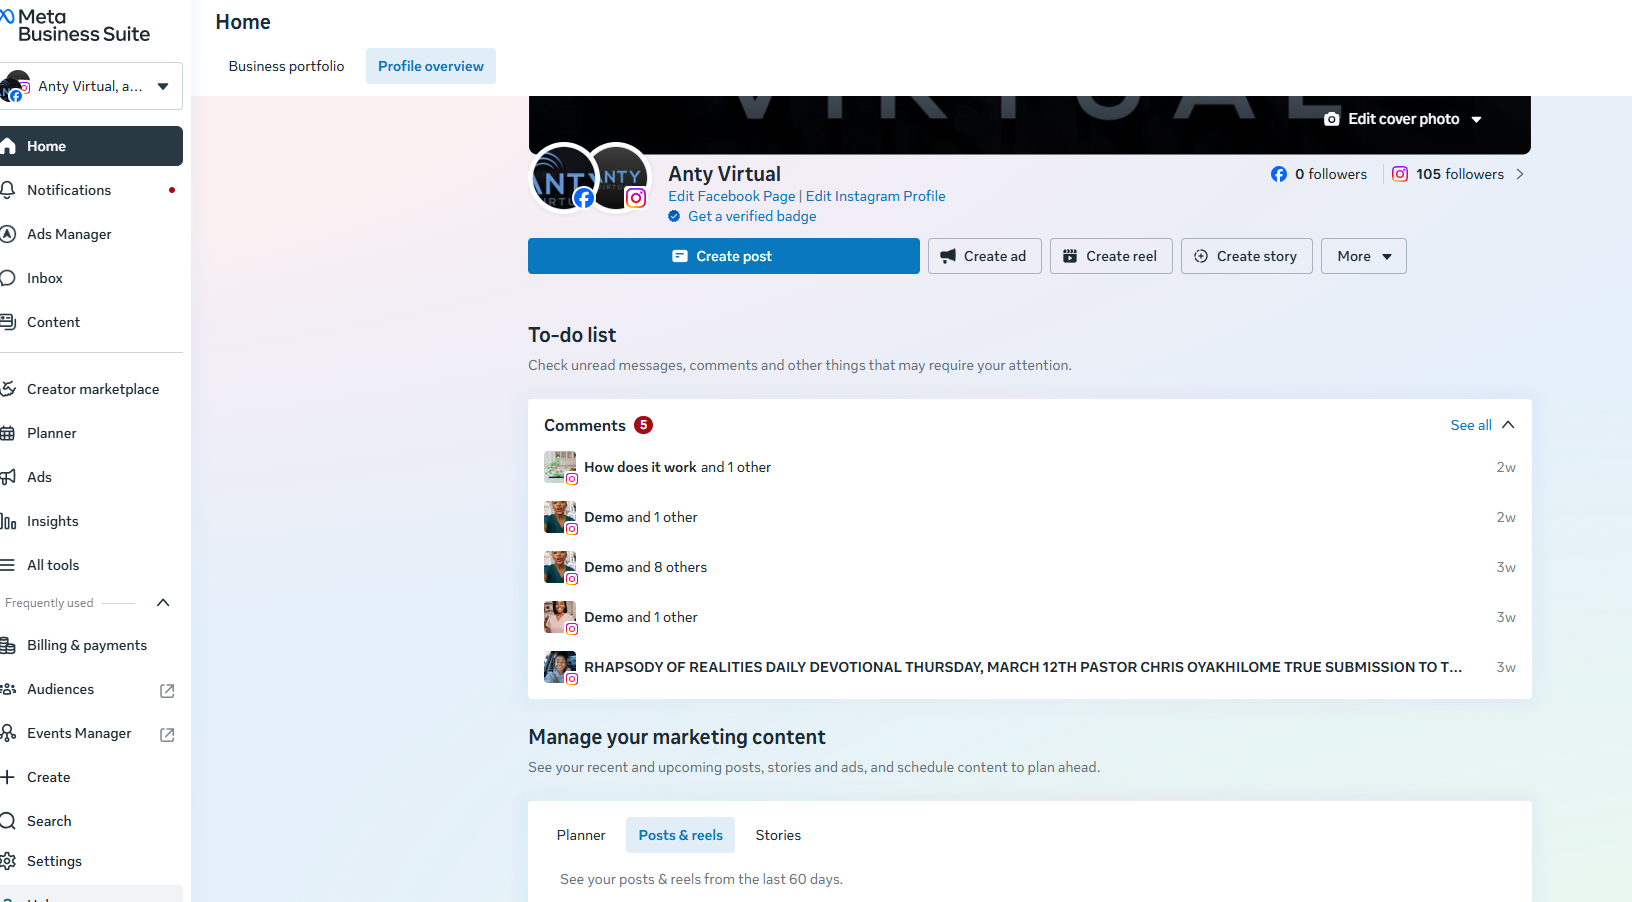
Task: Switch to the Business portfolio tab
Action: click(x=286, y=66)
